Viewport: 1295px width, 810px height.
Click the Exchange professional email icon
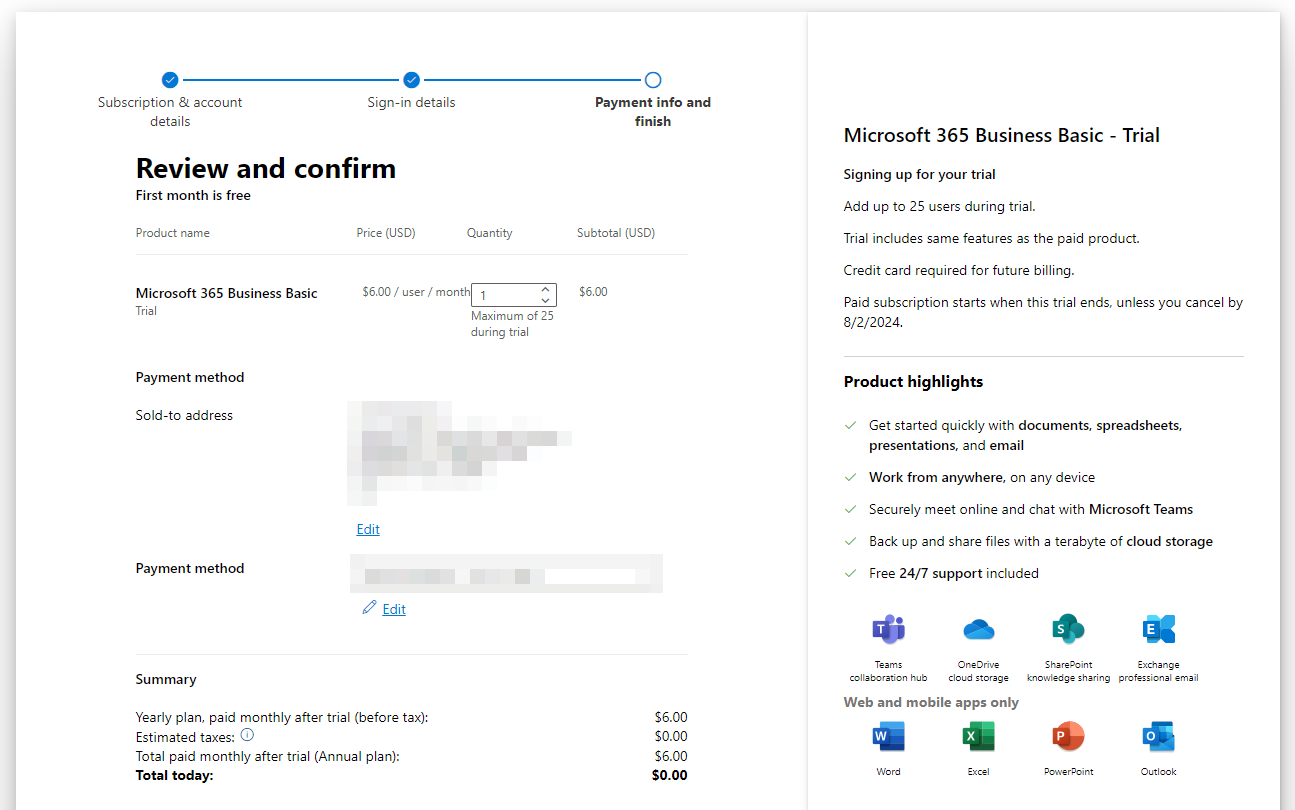tap(1158, 629)
